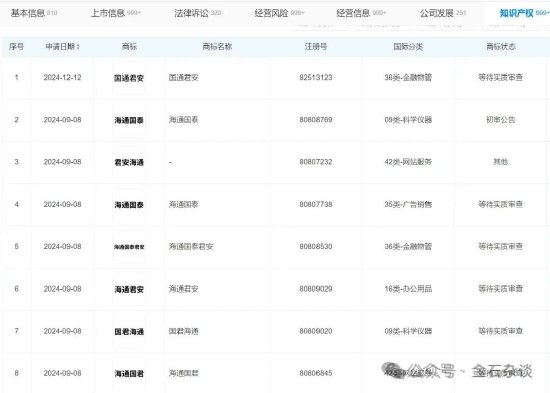Open the 基本信息 tab
550x393 pixels.
tap(34, 13)
